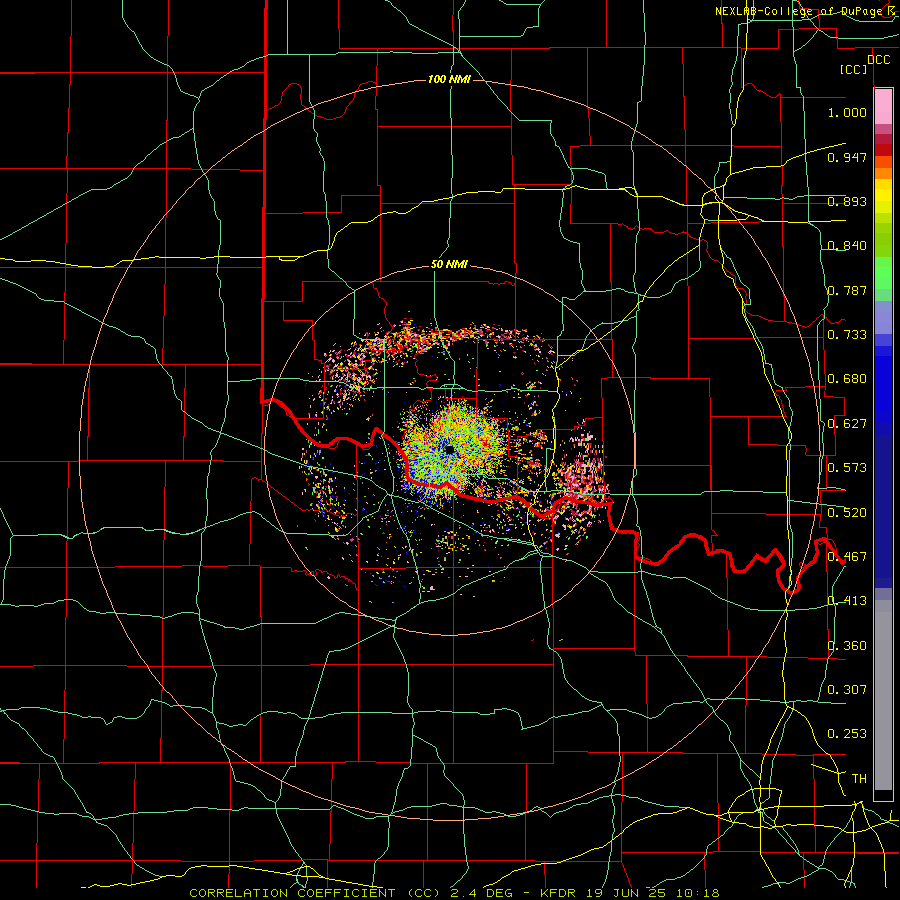The width and height of the screenshot is (900, 900).
Task: Click the TH threshold label
Action: coord(859,779)
